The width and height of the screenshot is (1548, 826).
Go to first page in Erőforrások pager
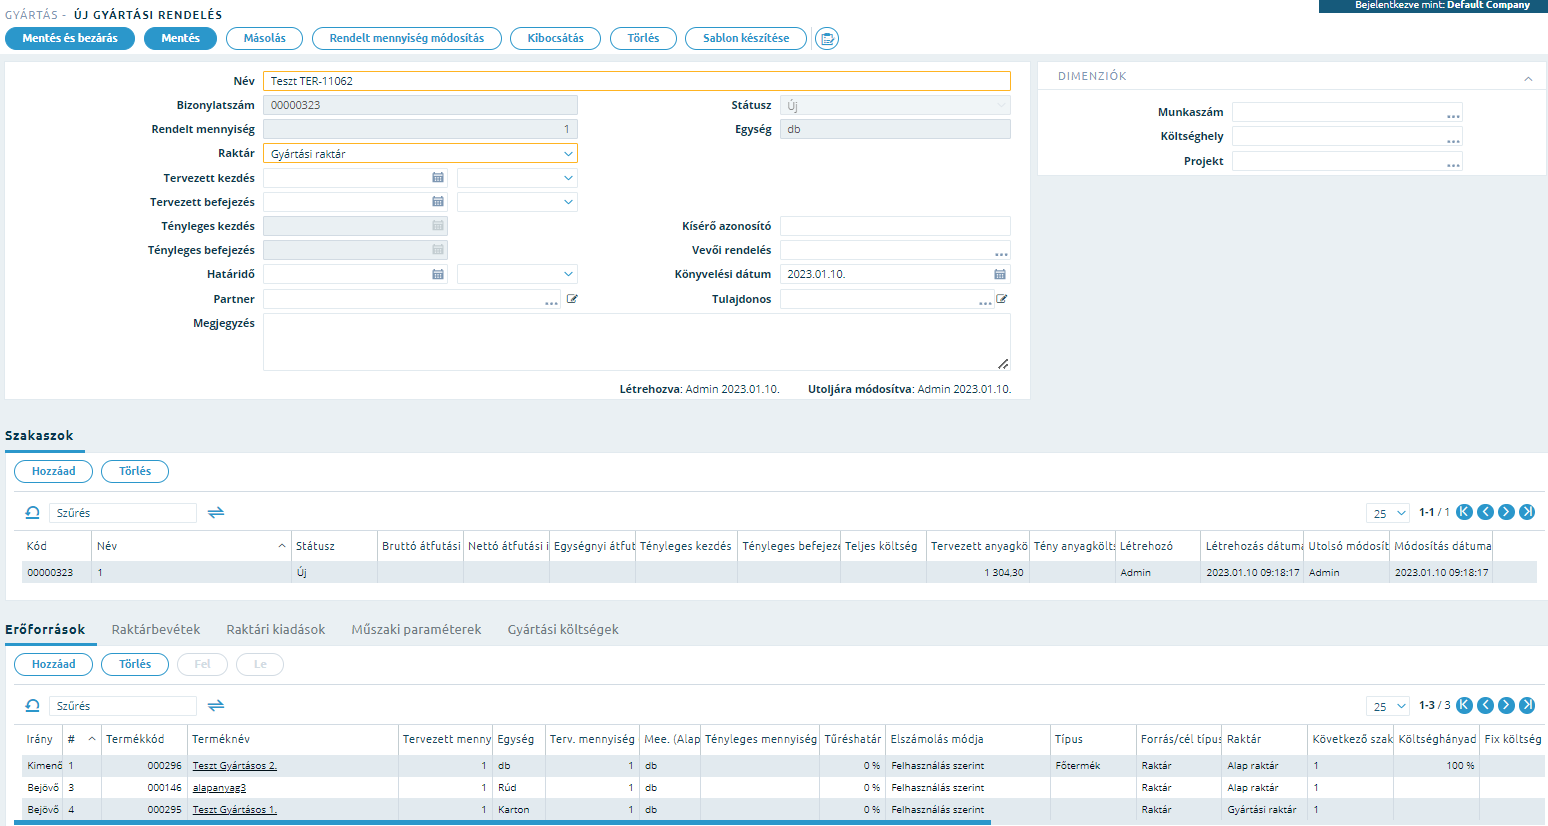[1464, 705]
